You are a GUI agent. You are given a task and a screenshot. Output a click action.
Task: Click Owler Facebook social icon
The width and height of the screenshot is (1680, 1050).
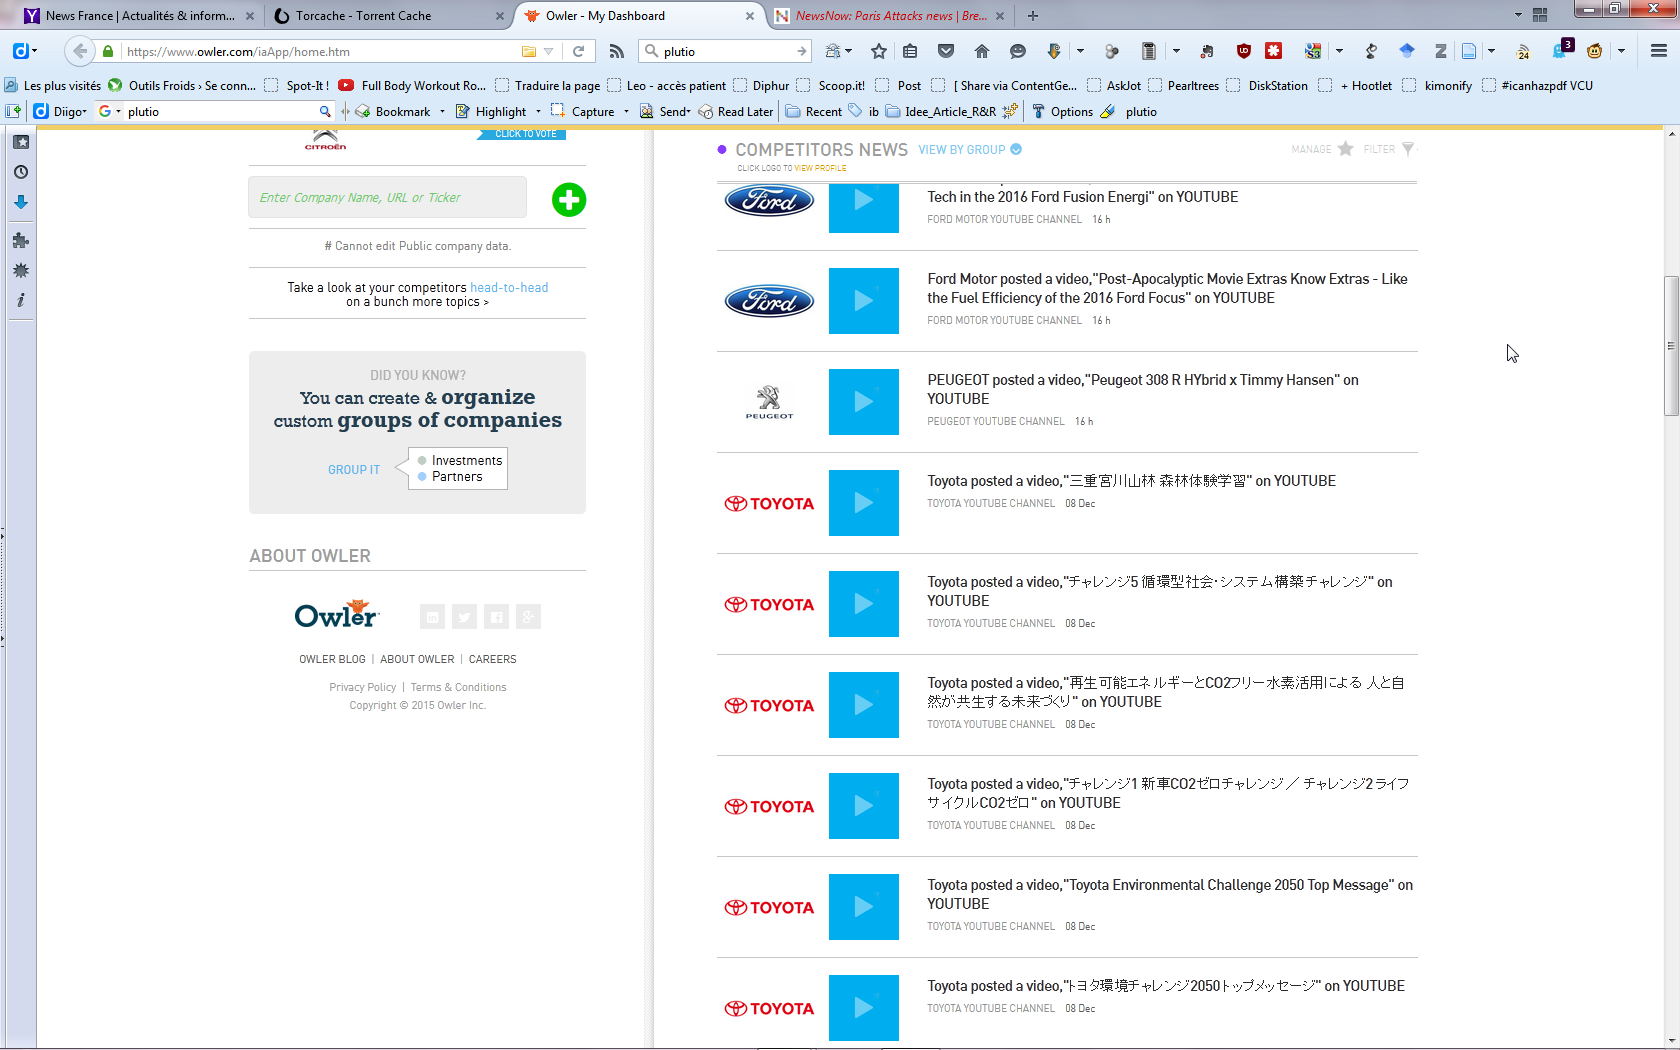[496, 617]
